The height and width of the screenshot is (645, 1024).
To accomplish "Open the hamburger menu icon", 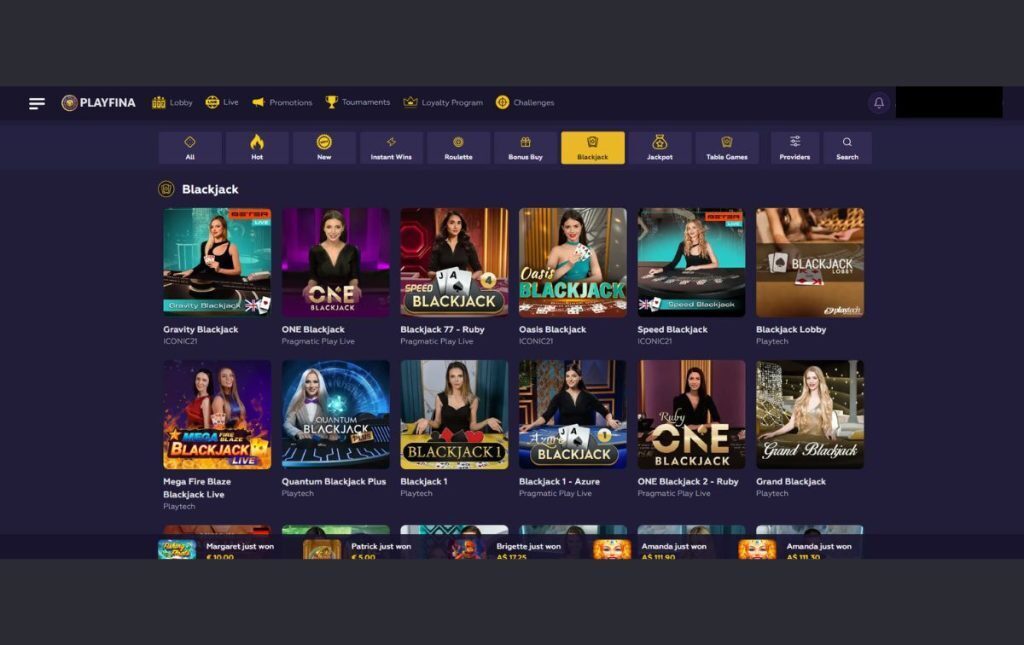I will tap(37, 103).
